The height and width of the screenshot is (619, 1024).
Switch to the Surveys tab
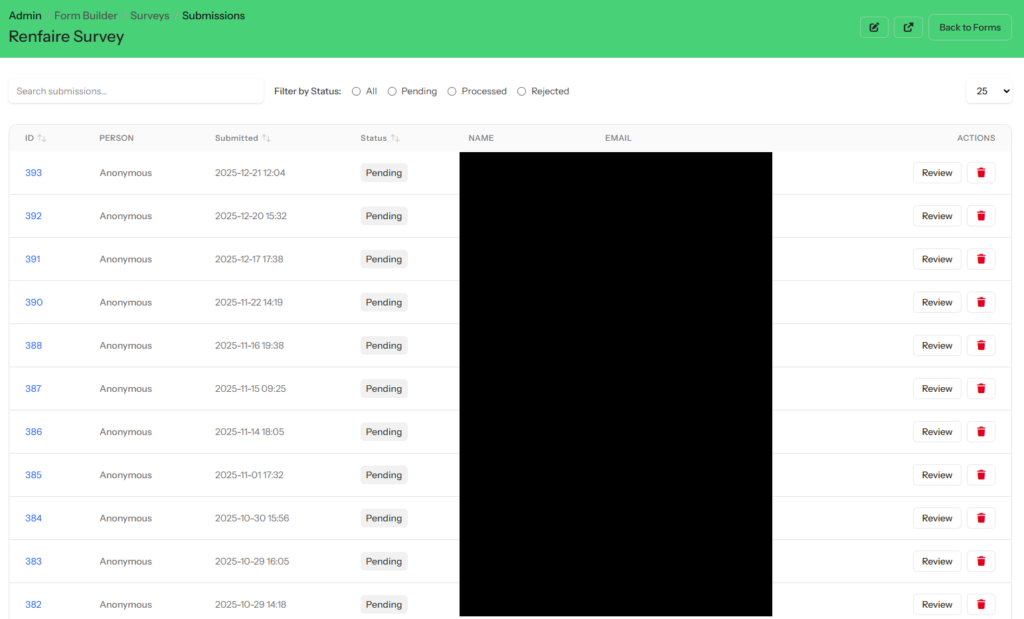150,16
